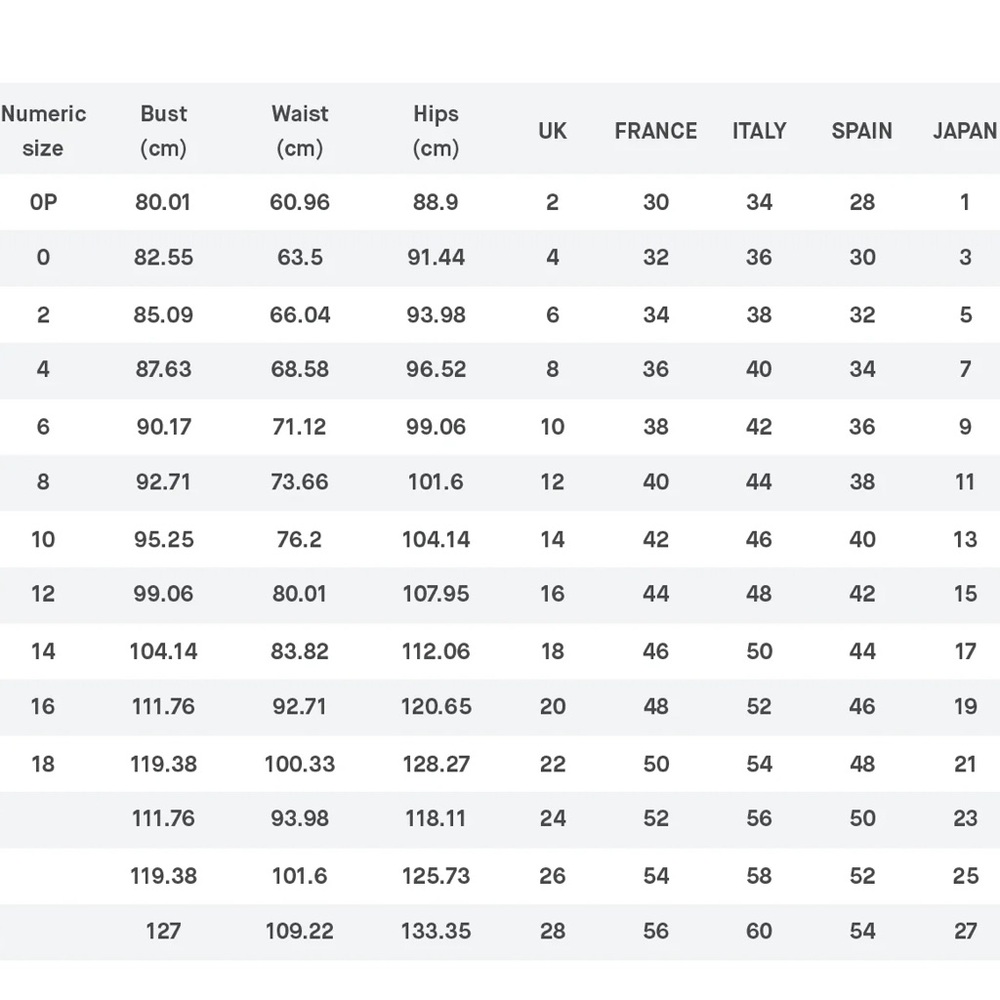Viewport: 1000px width, 1000px height.
Task: Select the FRANCE column header
Action: coord(656,131)
